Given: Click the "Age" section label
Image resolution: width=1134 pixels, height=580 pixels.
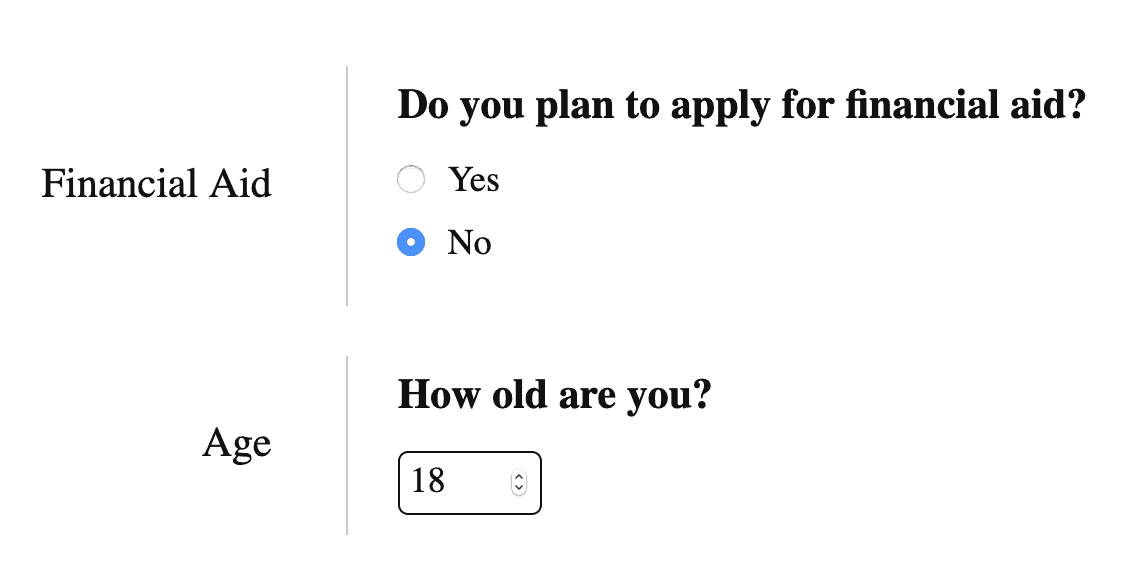Looking at the screenshot, I should point(237,442).
